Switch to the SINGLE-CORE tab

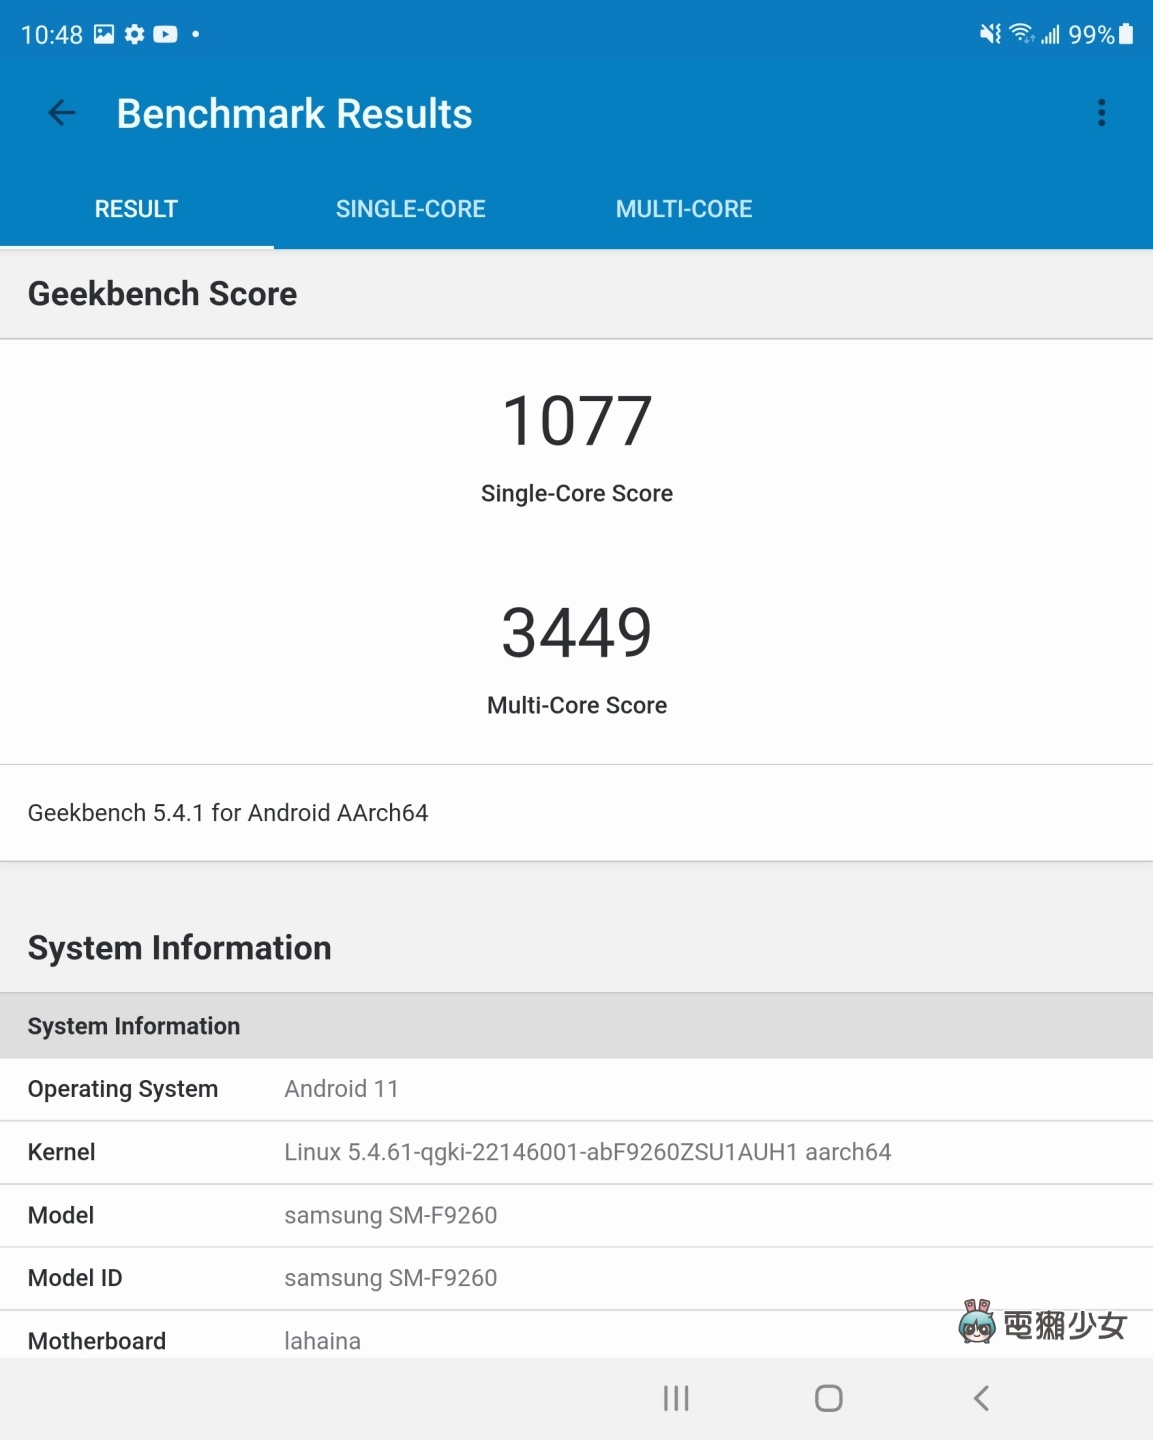coord(410,209)
